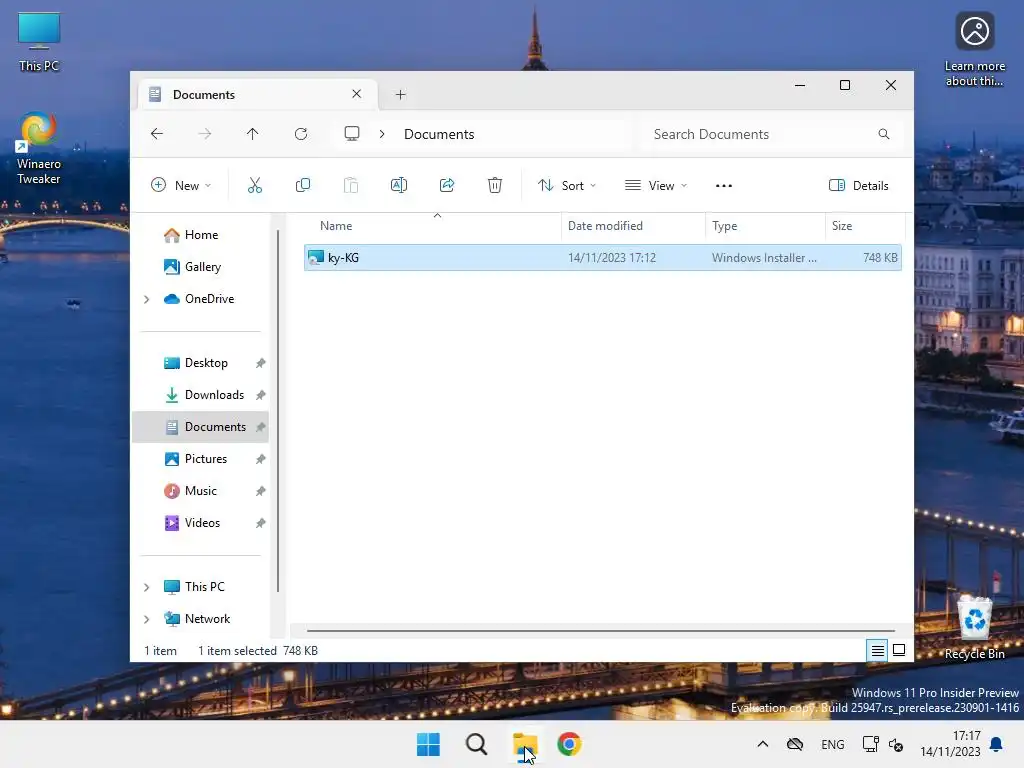Click ENG language indicator in tray
This screenshot has height=768, width=1024.
click(x=833, y=744)
